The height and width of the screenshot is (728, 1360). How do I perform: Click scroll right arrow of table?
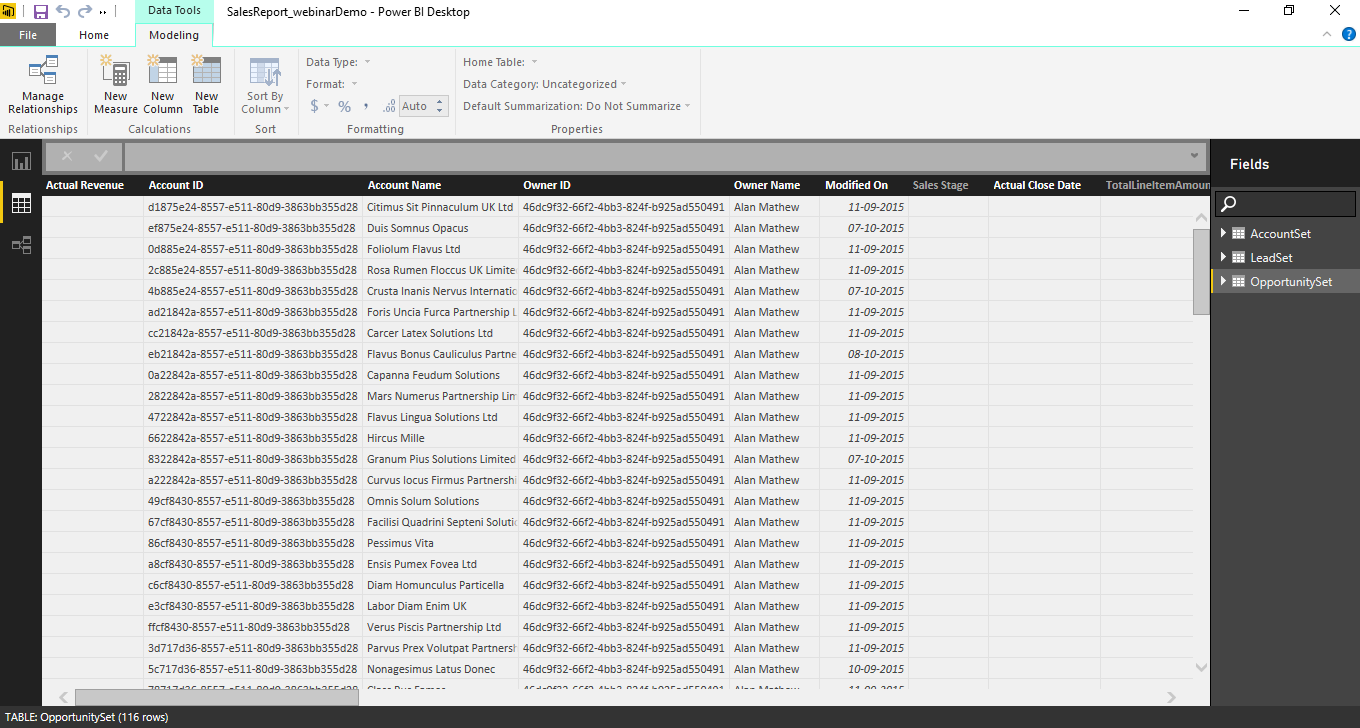click(1172, 698)
